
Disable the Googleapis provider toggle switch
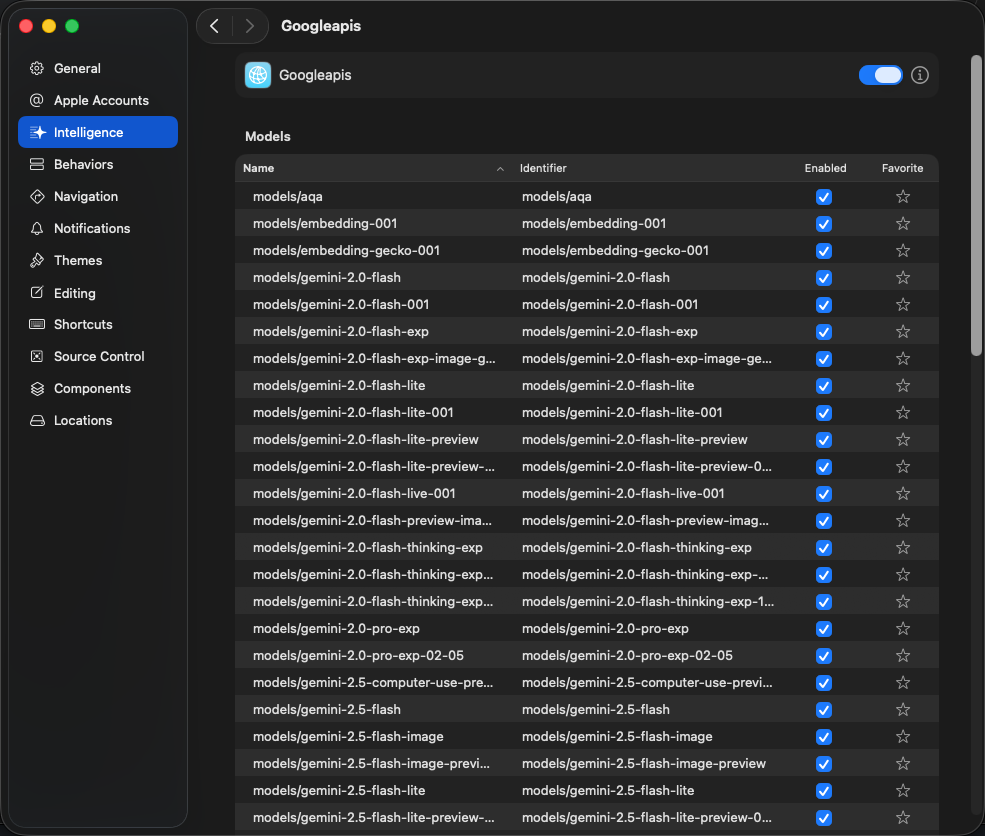click(x=880, y=75)
